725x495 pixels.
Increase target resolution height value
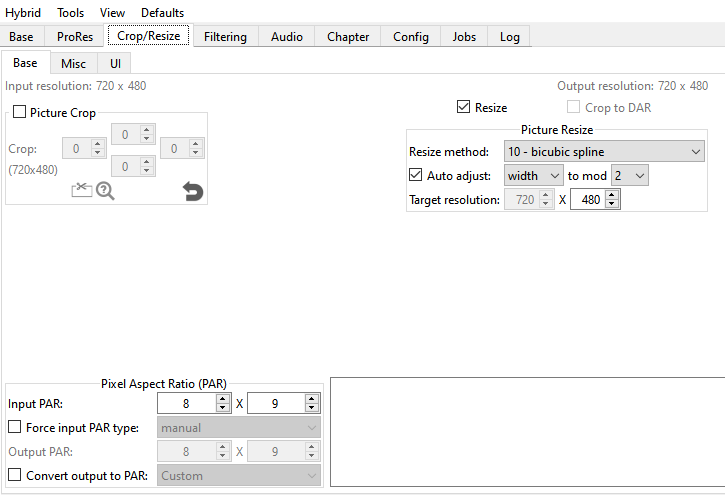[x=613, y=195]
